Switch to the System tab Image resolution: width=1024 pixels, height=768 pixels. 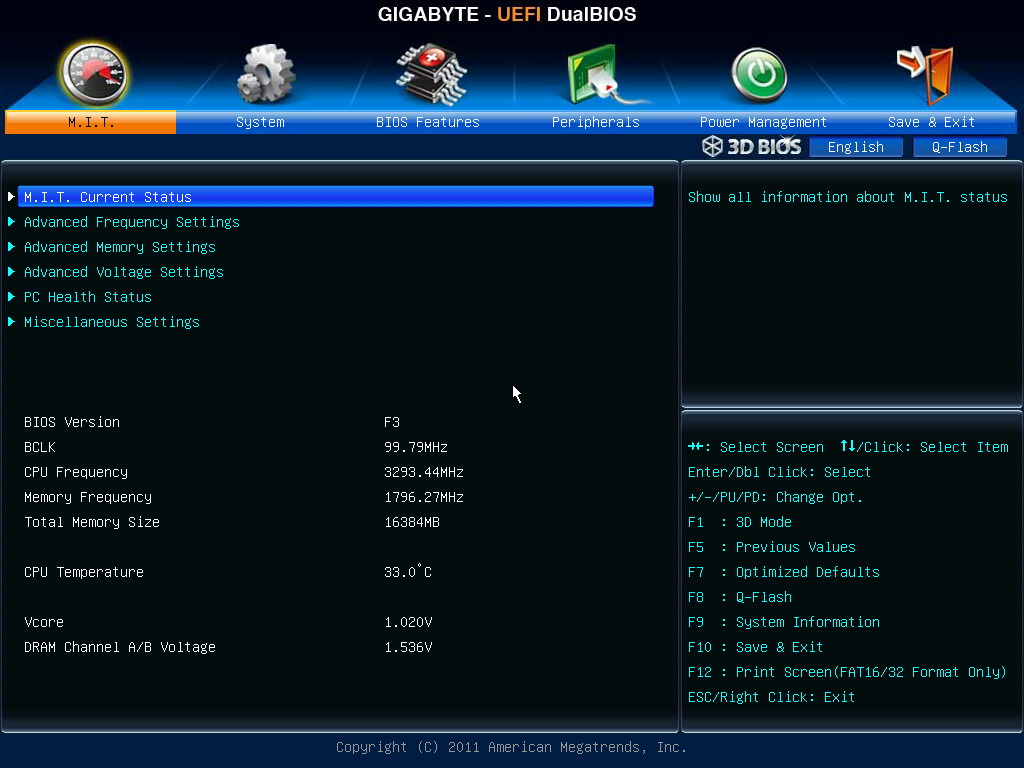pyautogui.click(x=260, y=122)
